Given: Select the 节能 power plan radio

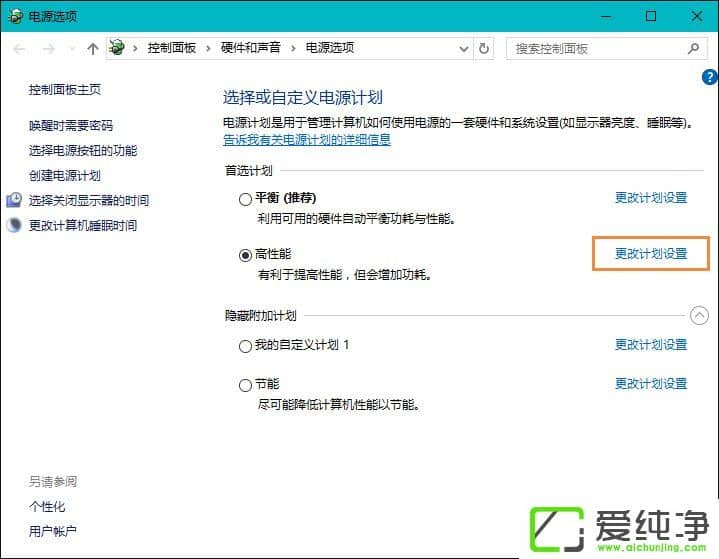Looking at the screenshot, I should (245, 385).
